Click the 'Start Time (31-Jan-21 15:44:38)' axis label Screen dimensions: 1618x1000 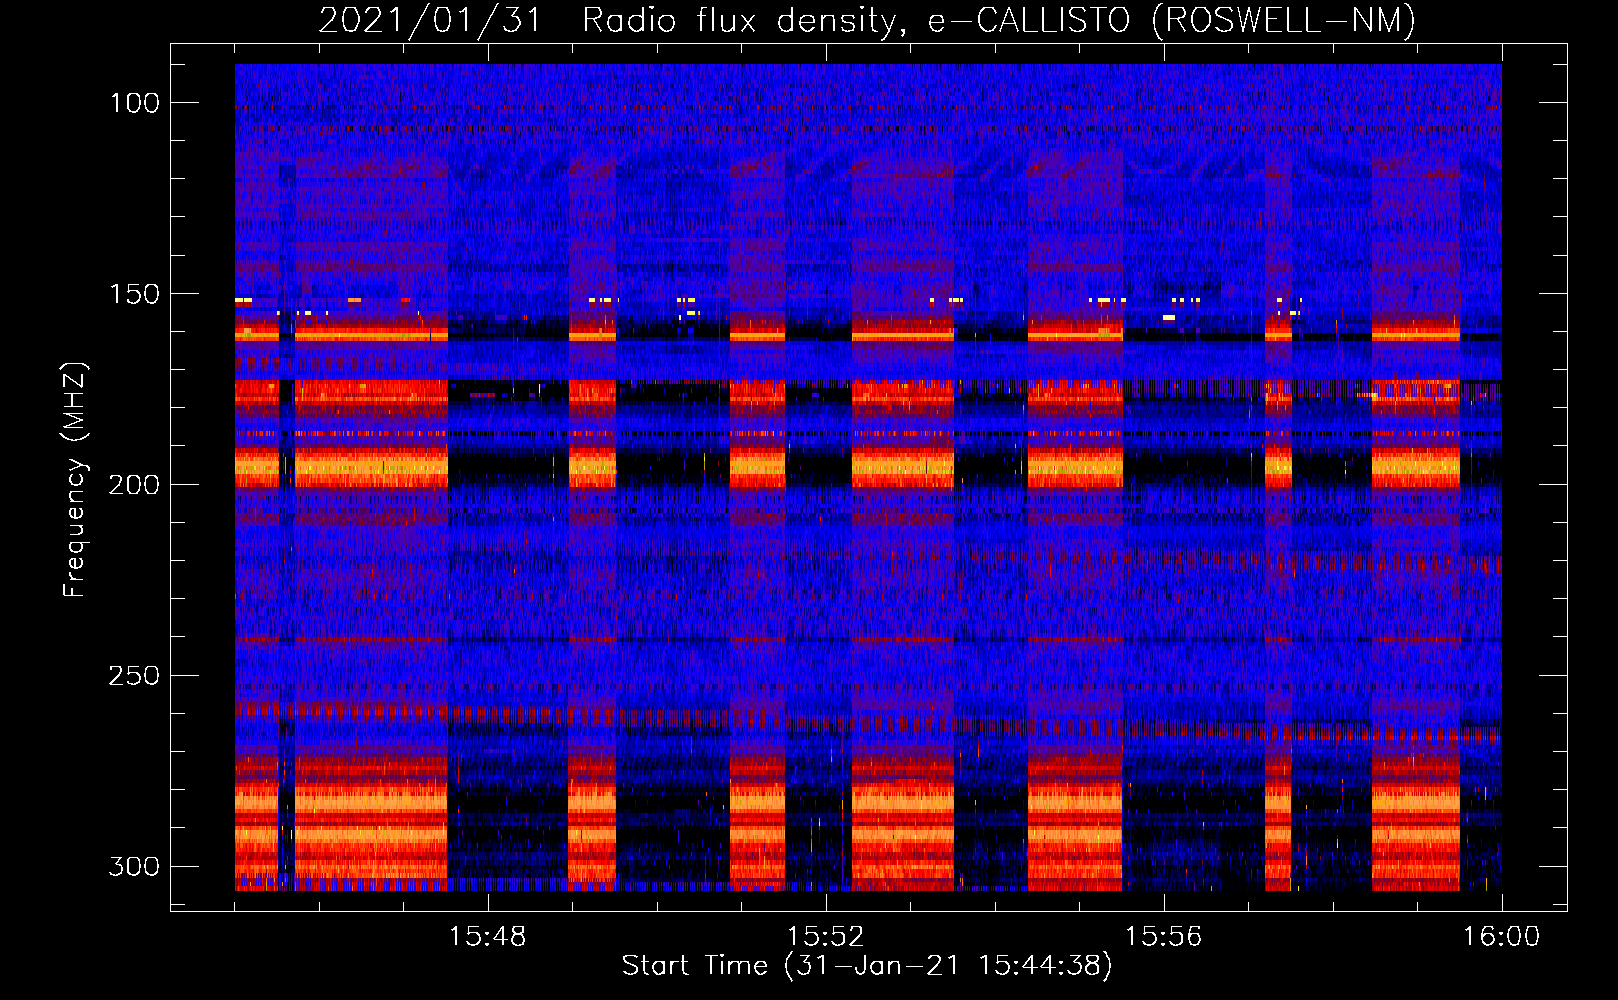(867, 966)
